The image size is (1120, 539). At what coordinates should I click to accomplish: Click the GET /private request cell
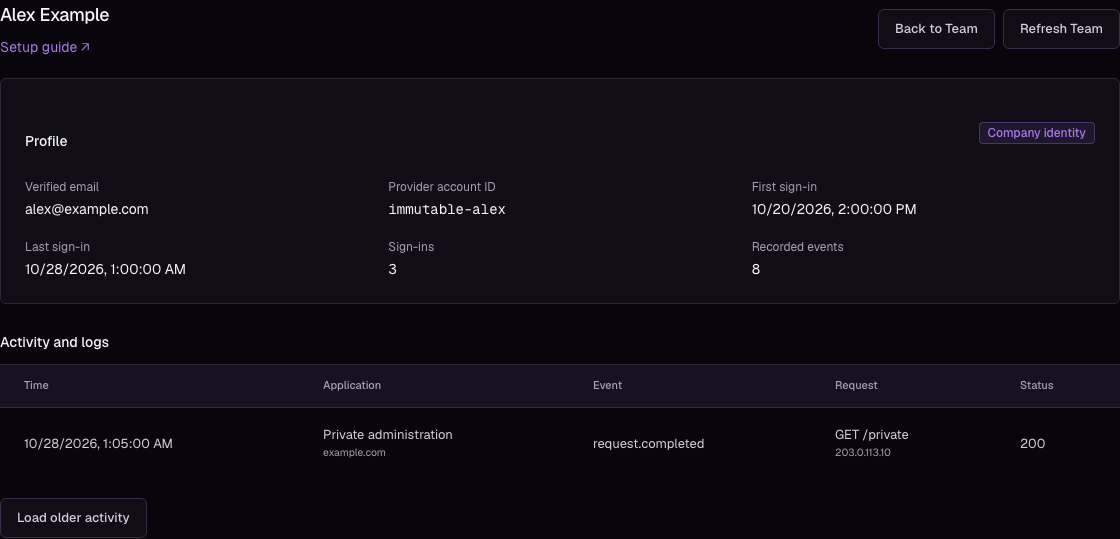(871, 435)
